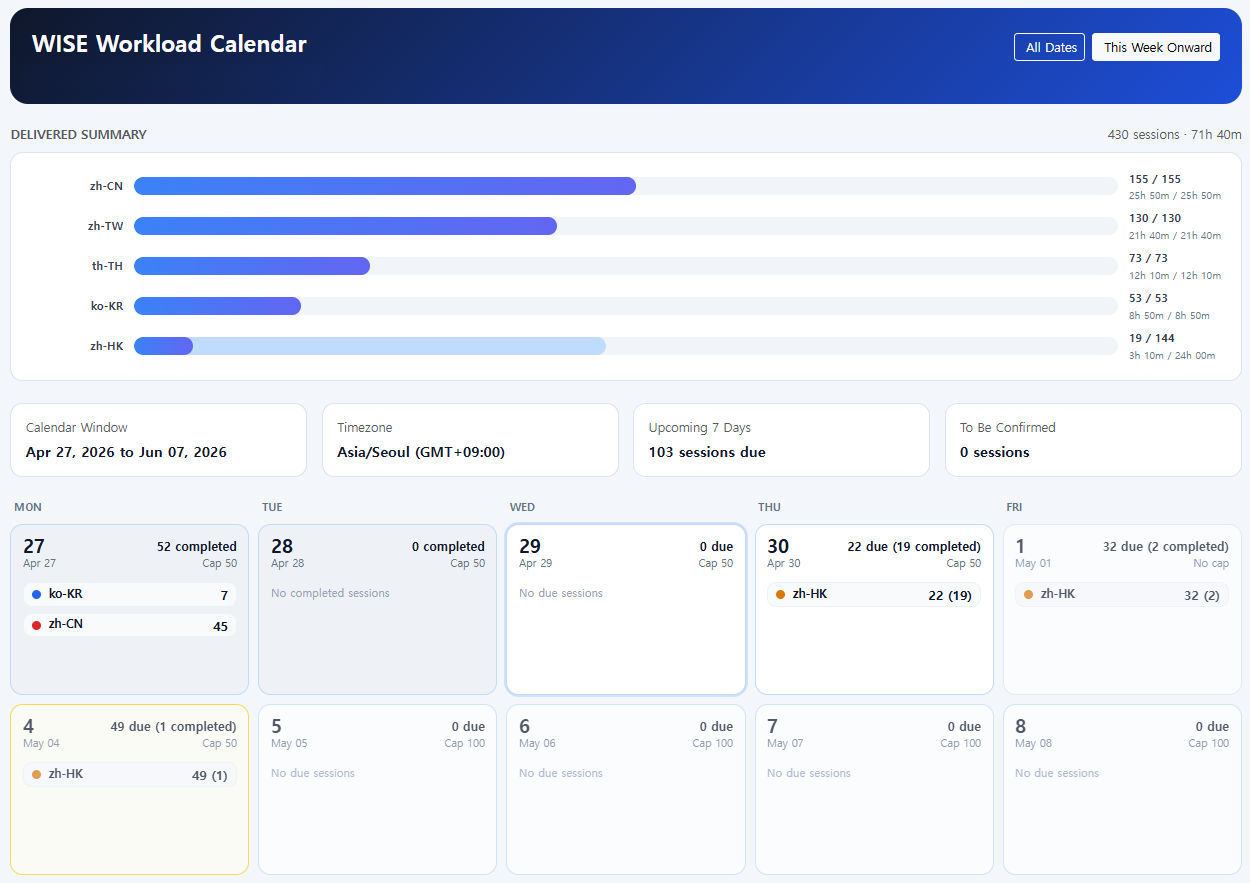The width and height of the screenshot is (1250, 883).
Task: Click the ko-KR delivered progress bar
Action: [626, 306]
